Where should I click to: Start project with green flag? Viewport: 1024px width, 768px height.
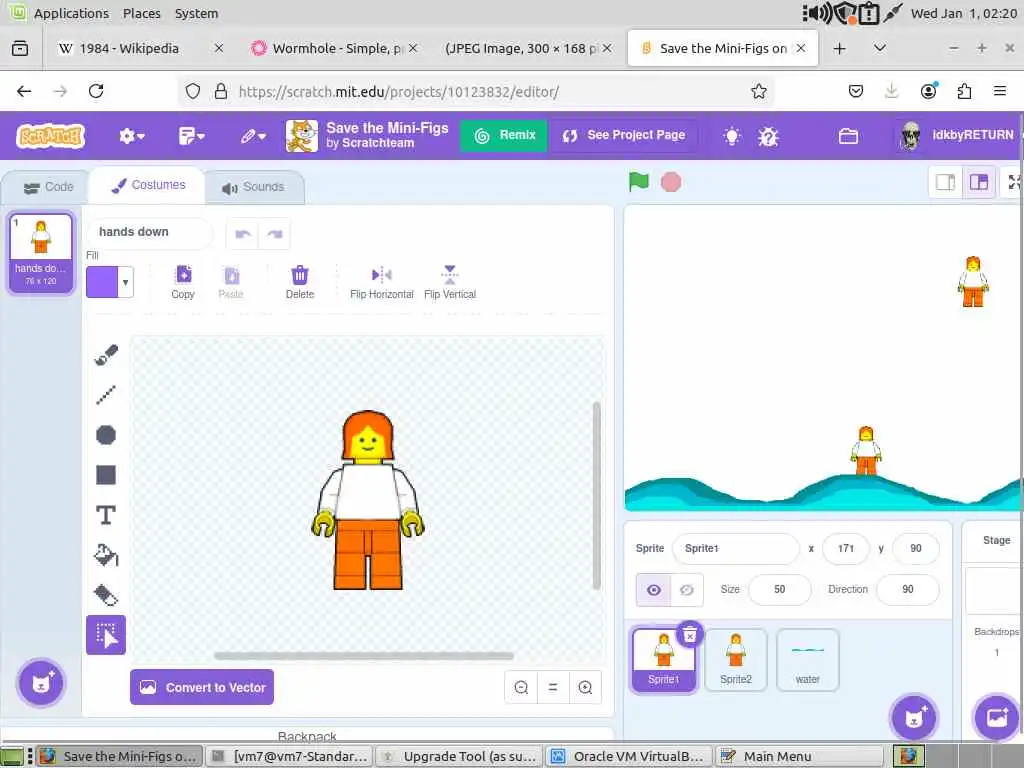(639, 182)
